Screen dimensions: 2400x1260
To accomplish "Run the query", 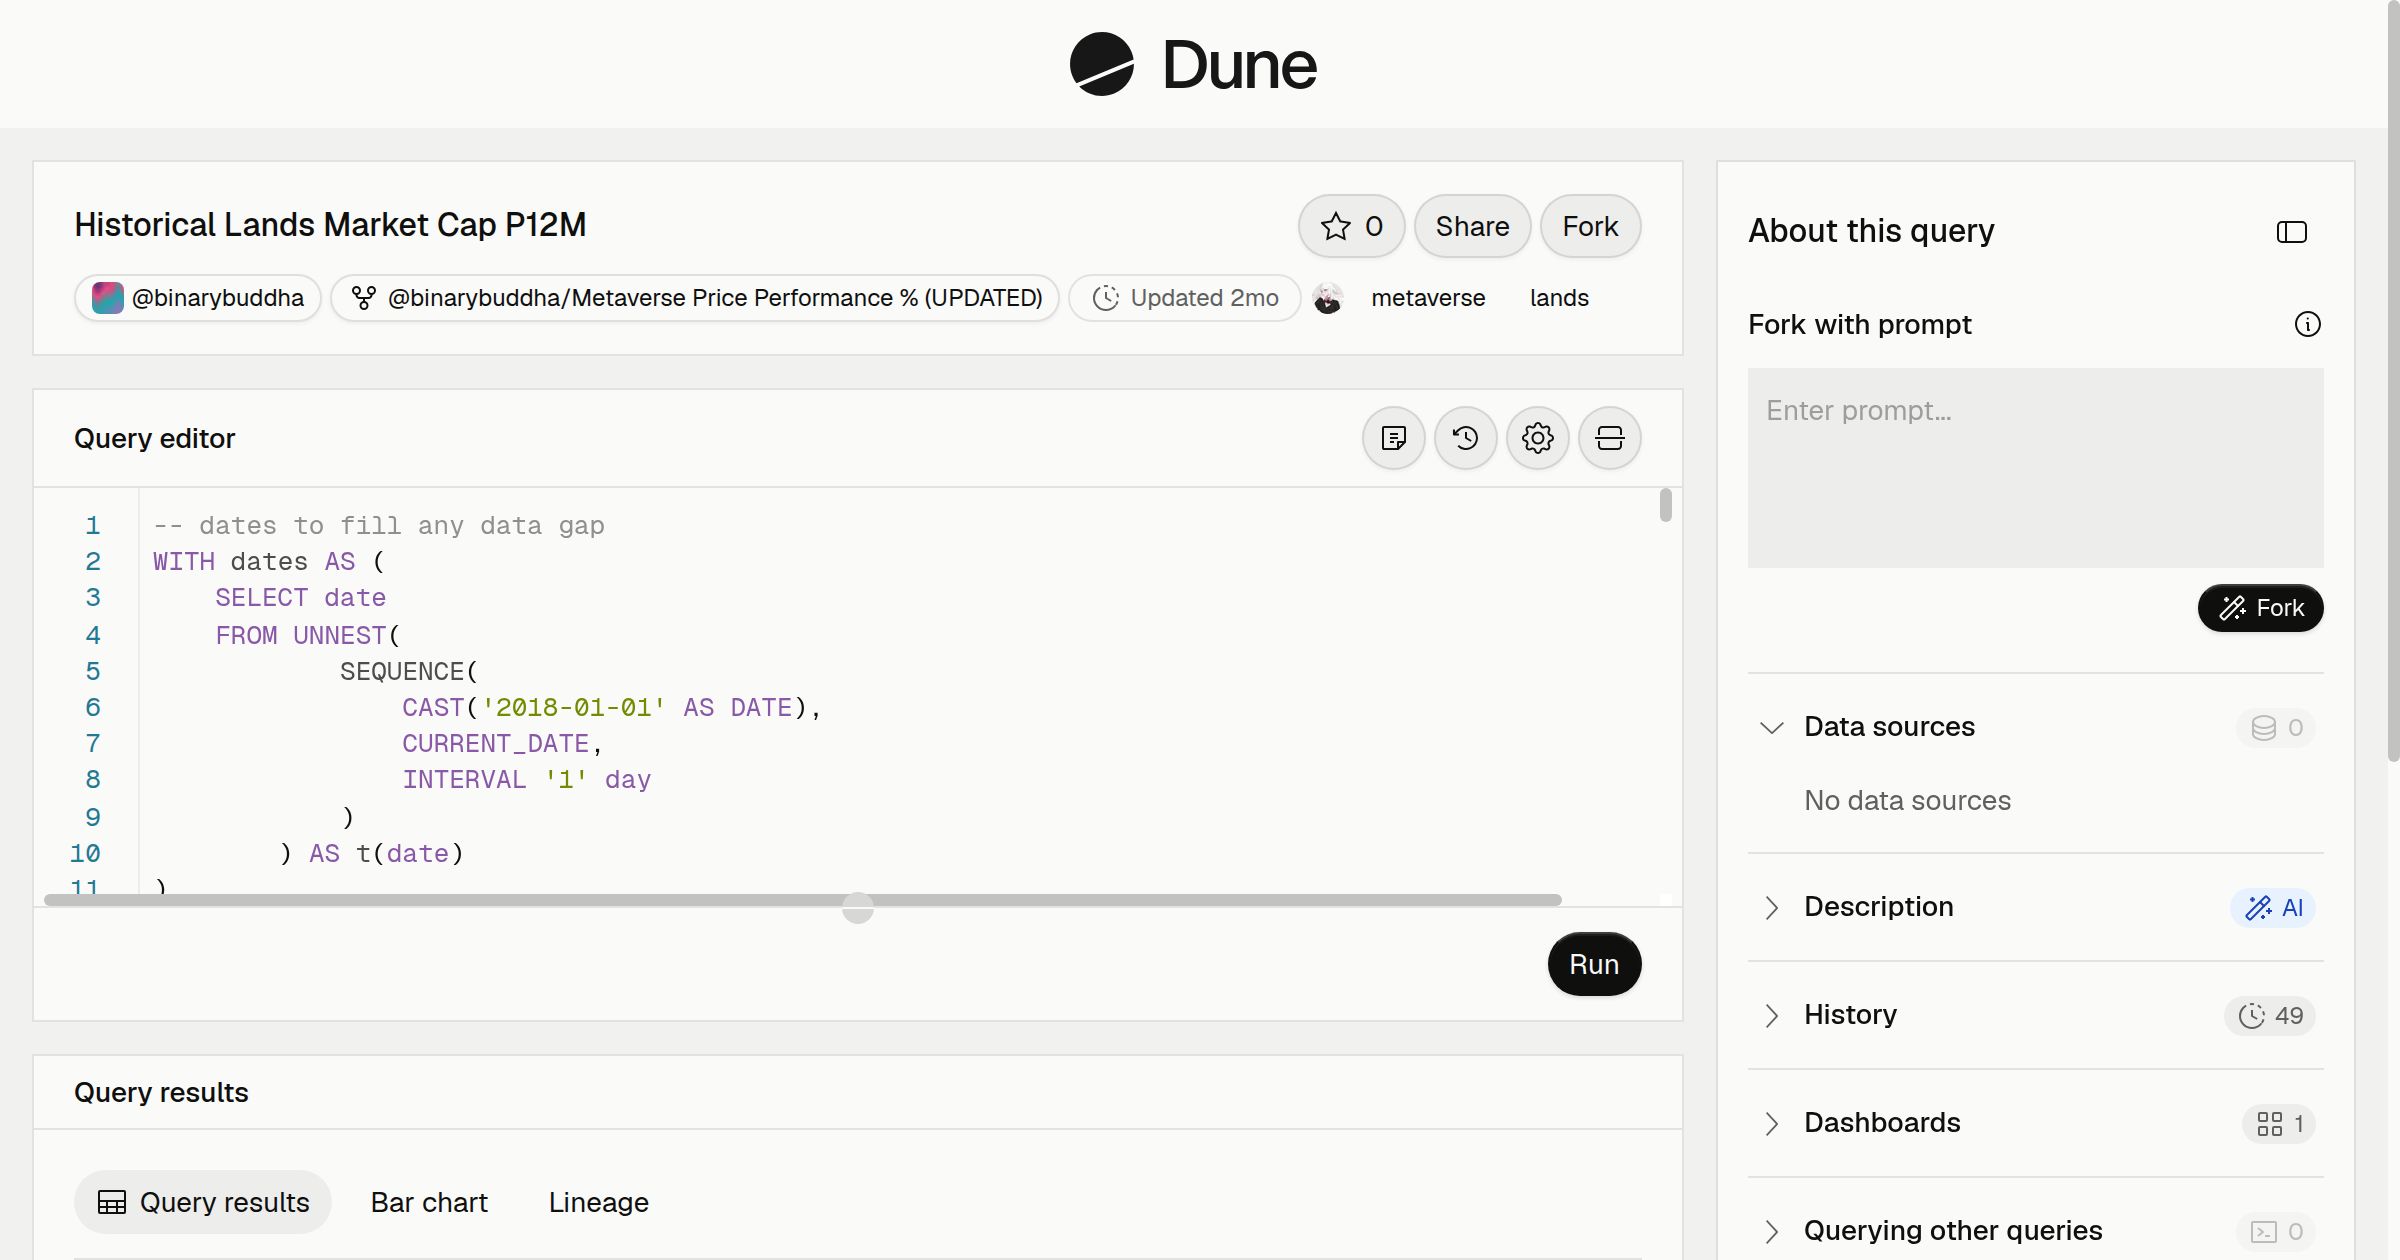I will click(1594, 964).
